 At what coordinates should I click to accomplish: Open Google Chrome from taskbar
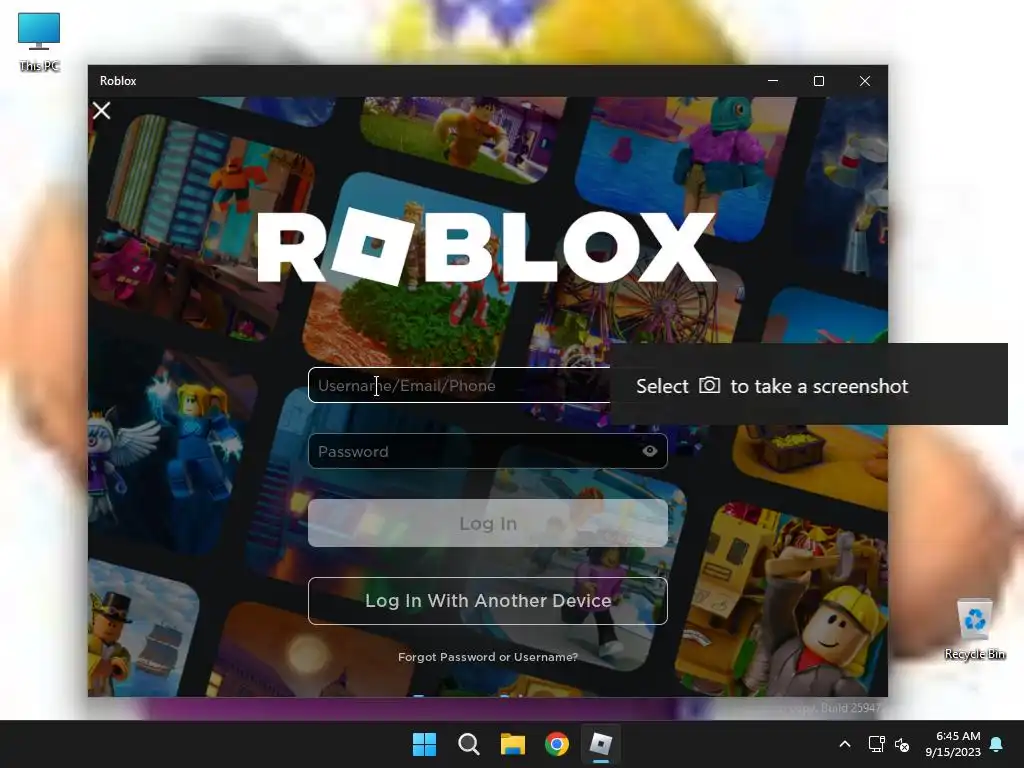click(556, 744)
